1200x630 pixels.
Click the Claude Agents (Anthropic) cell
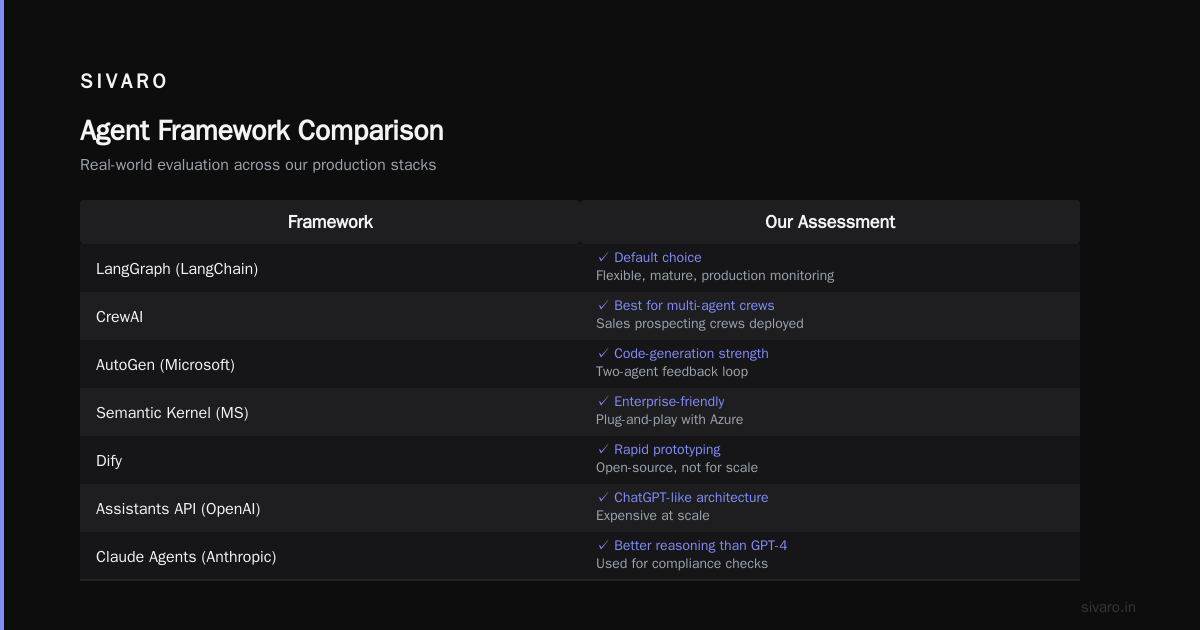click(330, 556)
